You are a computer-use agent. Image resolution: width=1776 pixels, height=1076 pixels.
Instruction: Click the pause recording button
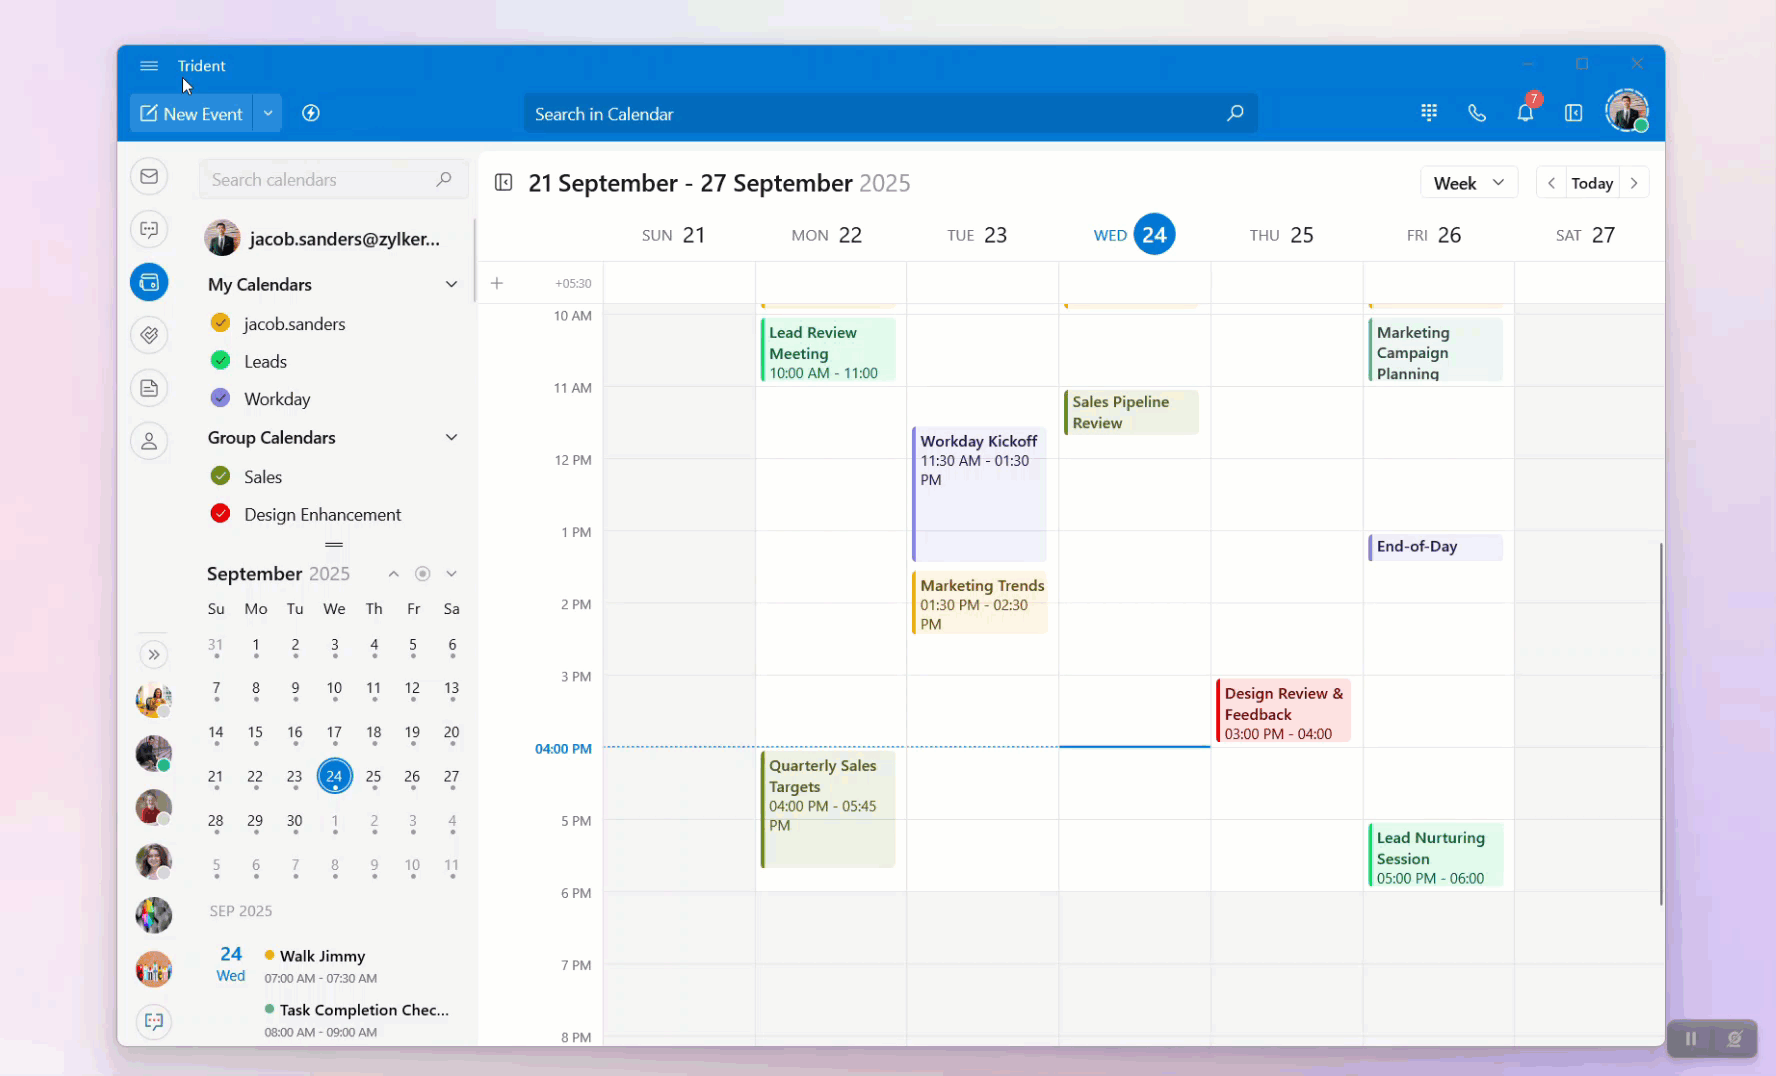click(x=1691, y=1039)
